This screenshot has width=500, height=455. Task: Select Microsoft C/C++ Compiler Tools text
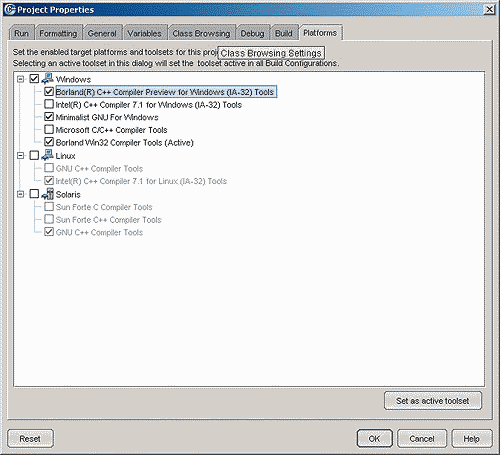click(111, 130)
